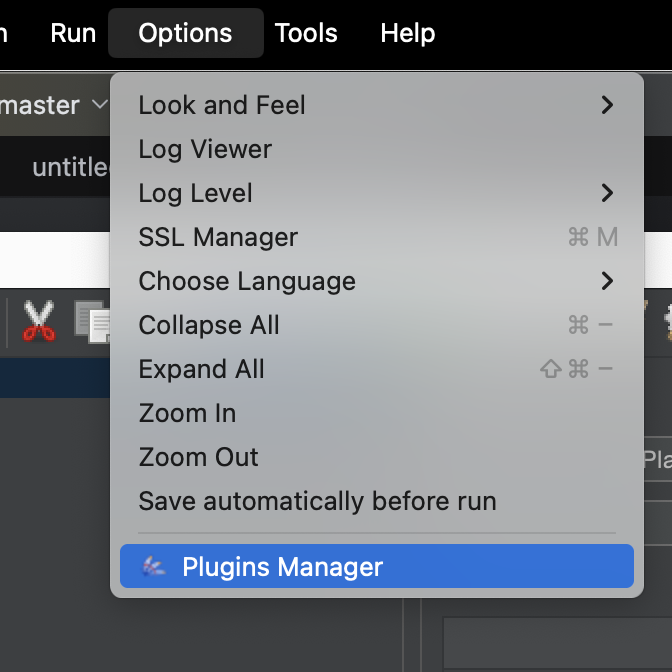
Task: Expand the Log Level submenu arrow
Action: (x=607, y=193)
